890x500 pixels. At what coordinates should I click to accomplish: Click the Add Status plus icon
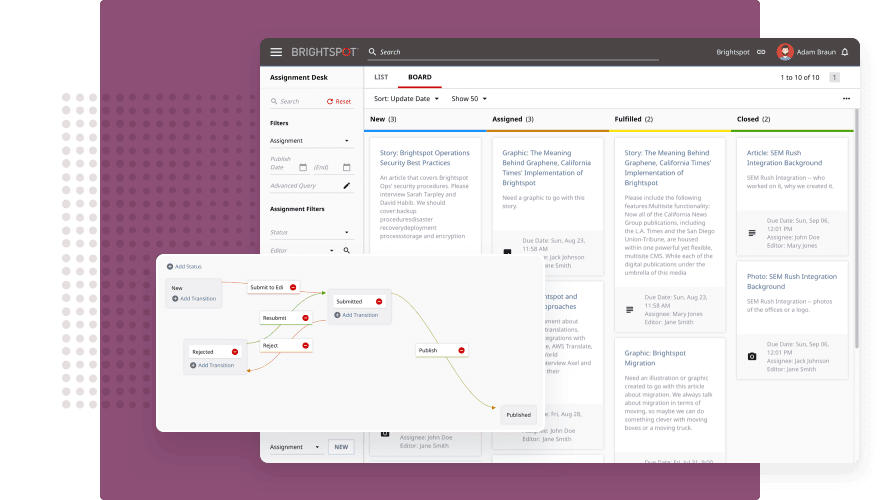(170, 267)
